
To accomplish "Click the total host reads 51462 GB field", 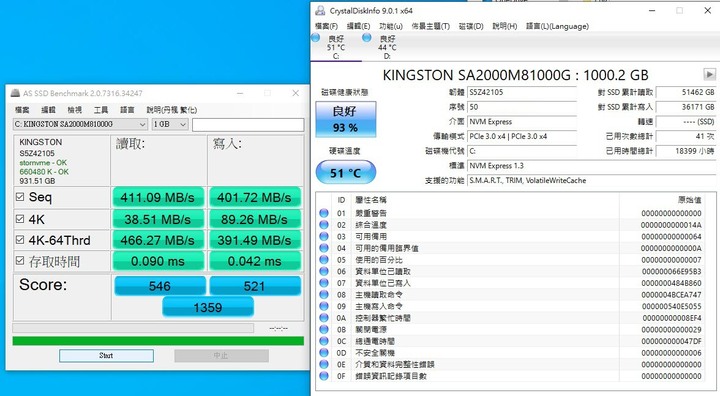I will click(686, 92).
